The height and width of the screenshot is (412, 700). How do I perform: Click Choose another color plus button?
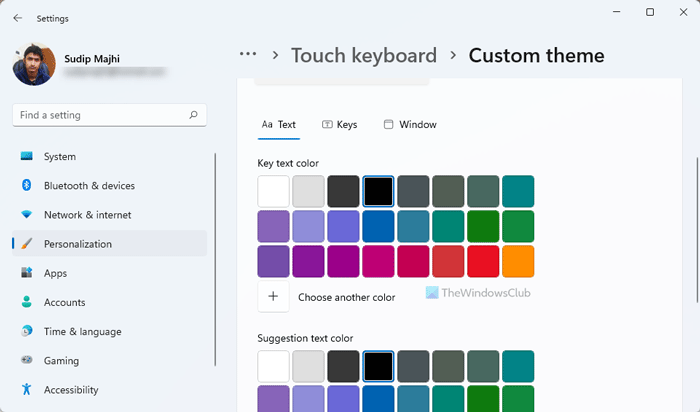[274, 297]
